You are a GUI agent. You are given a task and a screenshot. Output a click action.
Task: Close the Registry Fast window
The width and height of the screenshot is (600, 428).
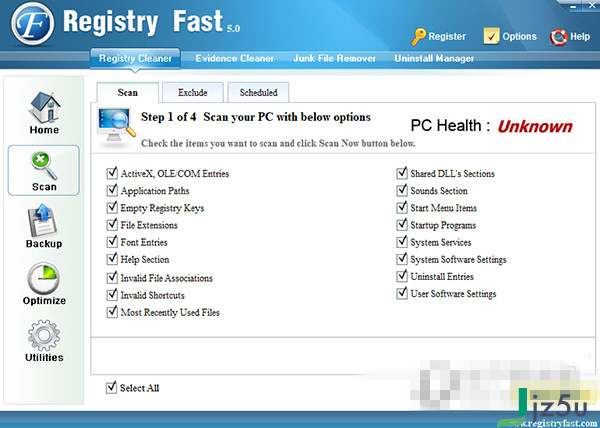592,5
